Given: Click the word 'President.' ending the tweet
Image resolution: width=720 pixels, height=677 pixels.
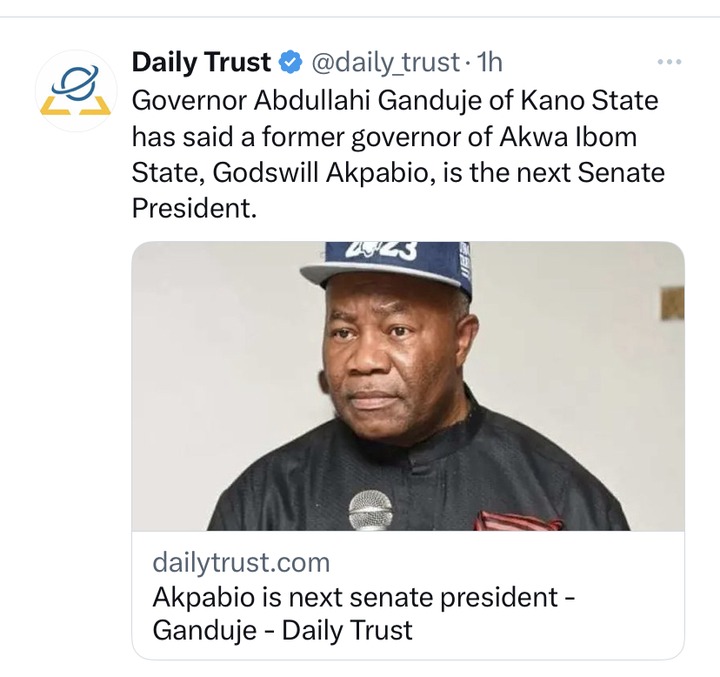Looking at the screenshot, I should pos(194,209).
